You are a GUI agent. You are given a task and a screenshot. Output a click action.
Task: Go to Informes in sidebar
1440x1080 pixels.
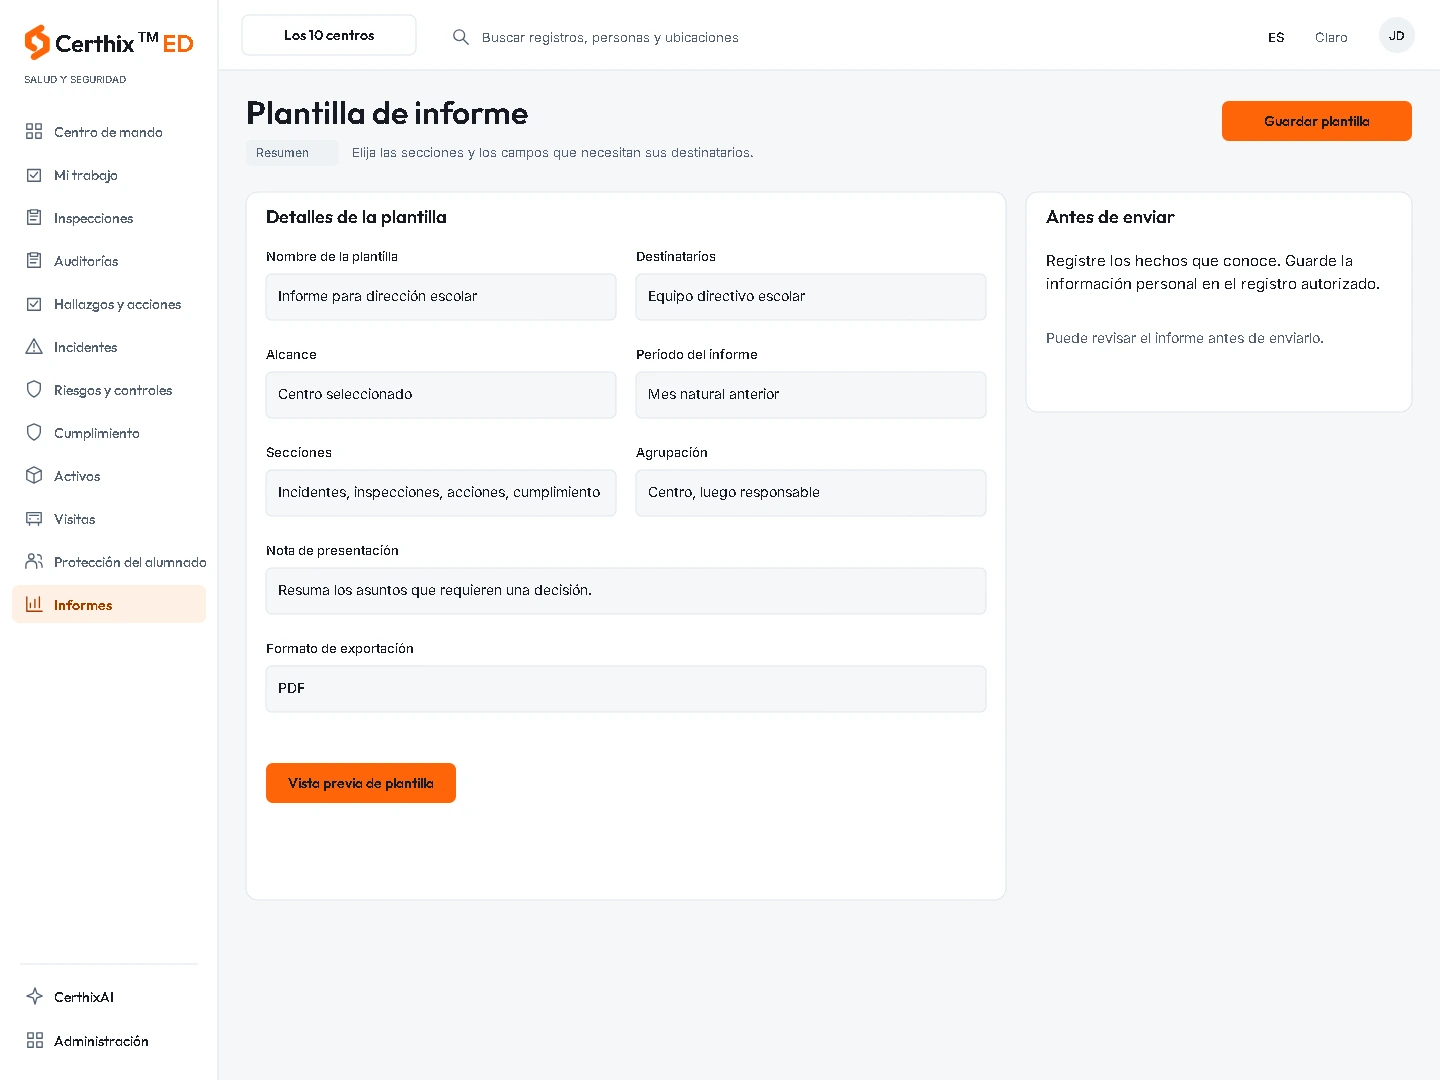pyautogui.click(x=109, y=605)
